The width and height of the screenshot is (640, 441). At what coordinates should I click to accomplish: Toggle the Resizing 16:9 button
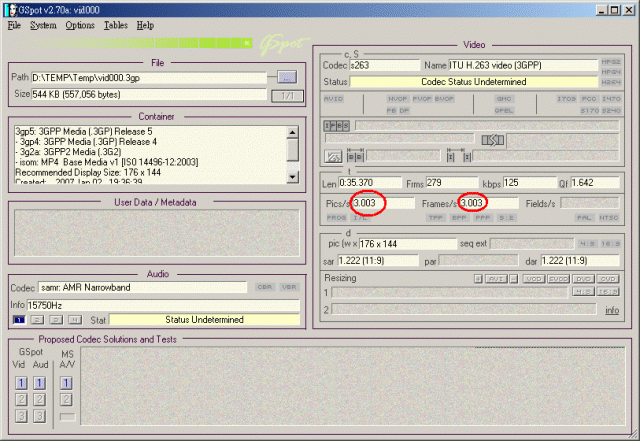(x=608, y=292)
